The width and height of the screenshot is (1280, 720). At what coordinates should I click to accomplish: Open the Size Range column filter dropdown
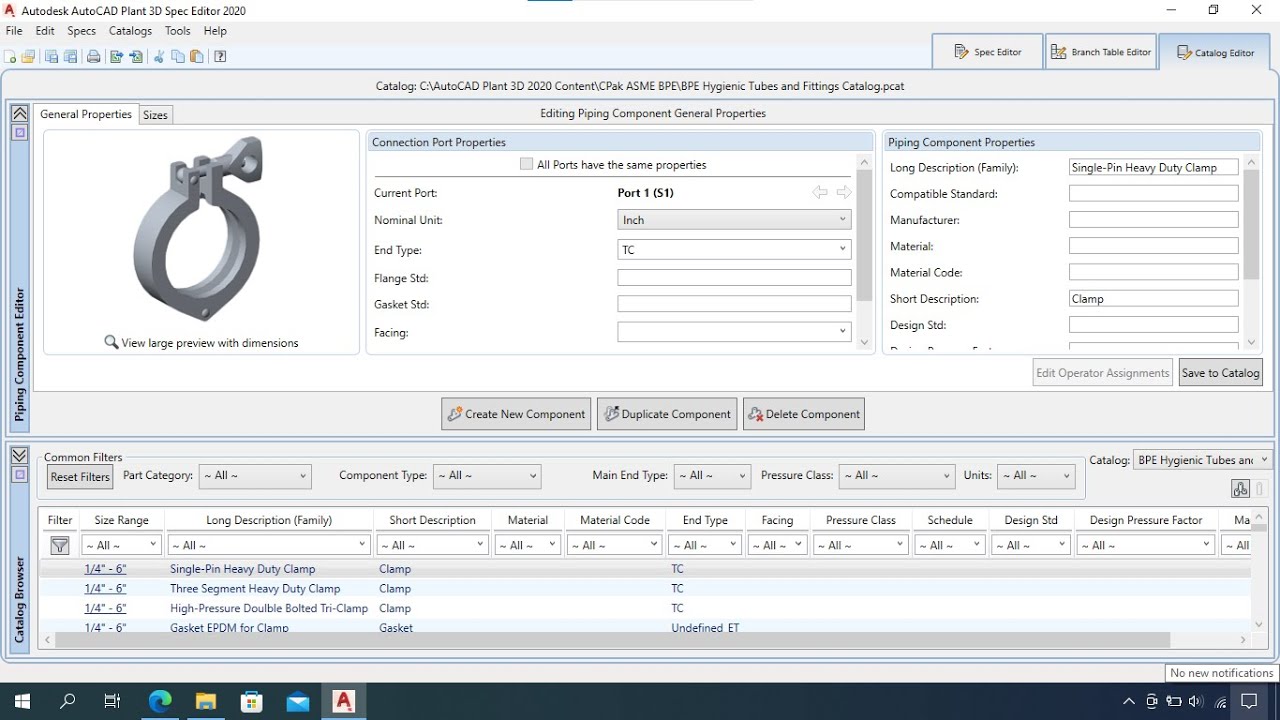point(121,545)
